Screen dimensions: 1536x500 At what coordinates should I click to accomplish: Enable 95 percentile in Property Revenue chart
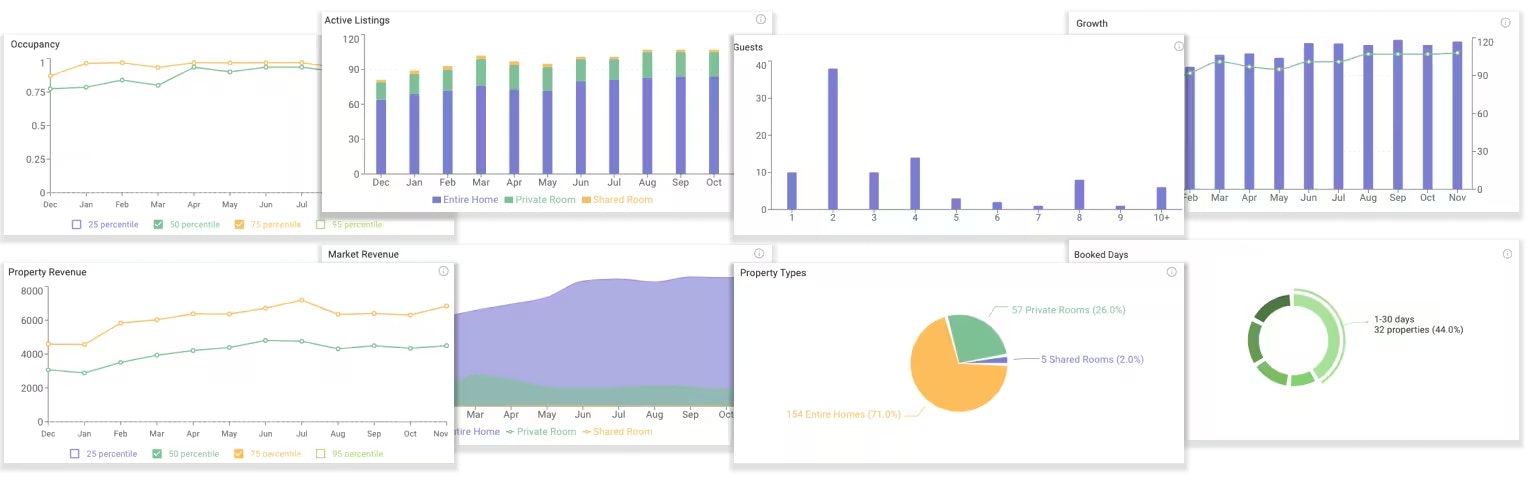321,453
